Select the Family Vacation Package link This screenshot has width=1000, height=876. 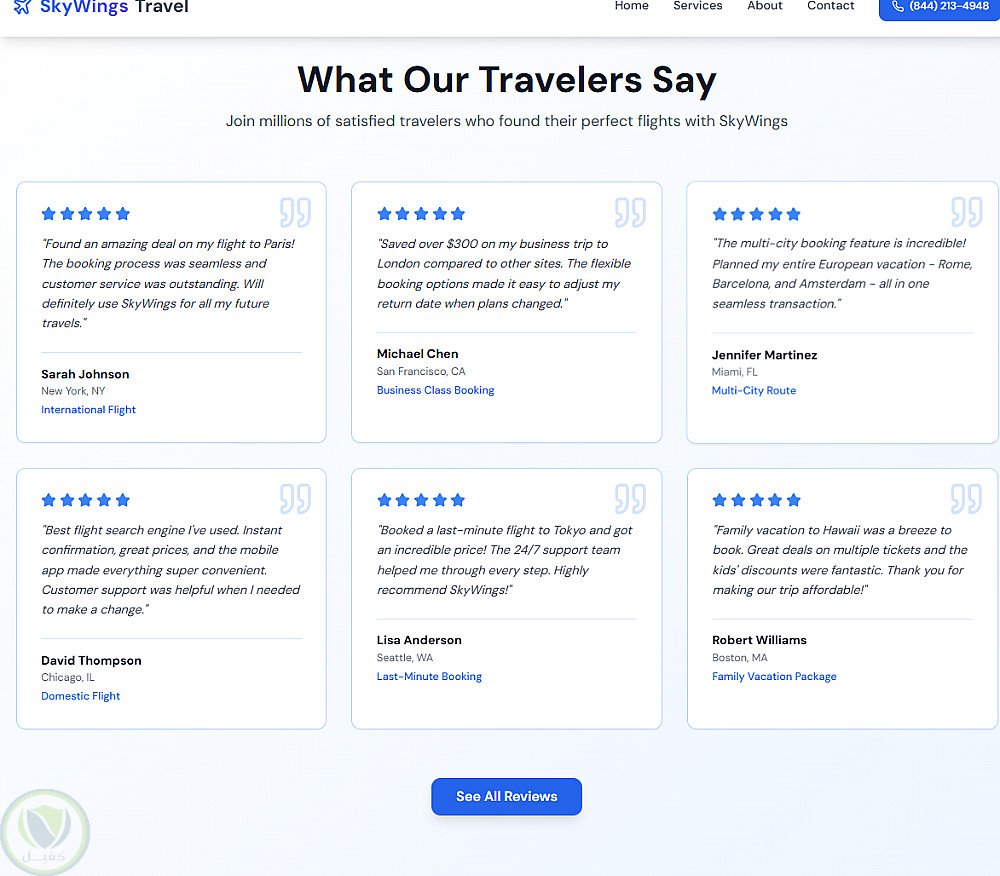click(774, 677)
